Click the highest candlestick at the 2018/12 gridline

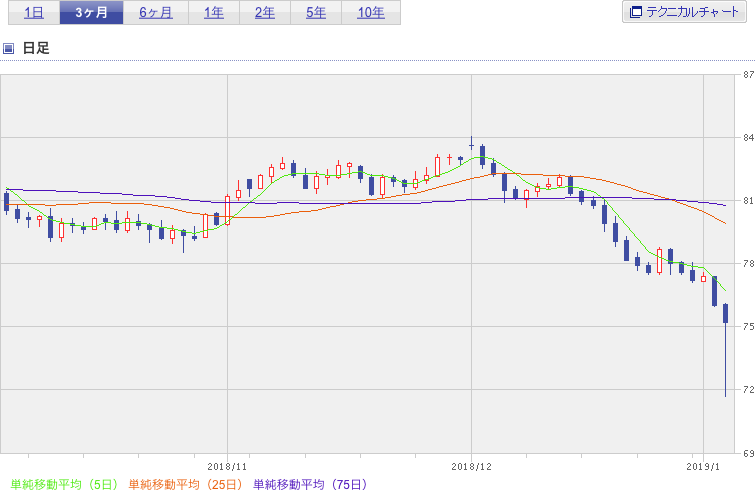click(x=471, y=143)
